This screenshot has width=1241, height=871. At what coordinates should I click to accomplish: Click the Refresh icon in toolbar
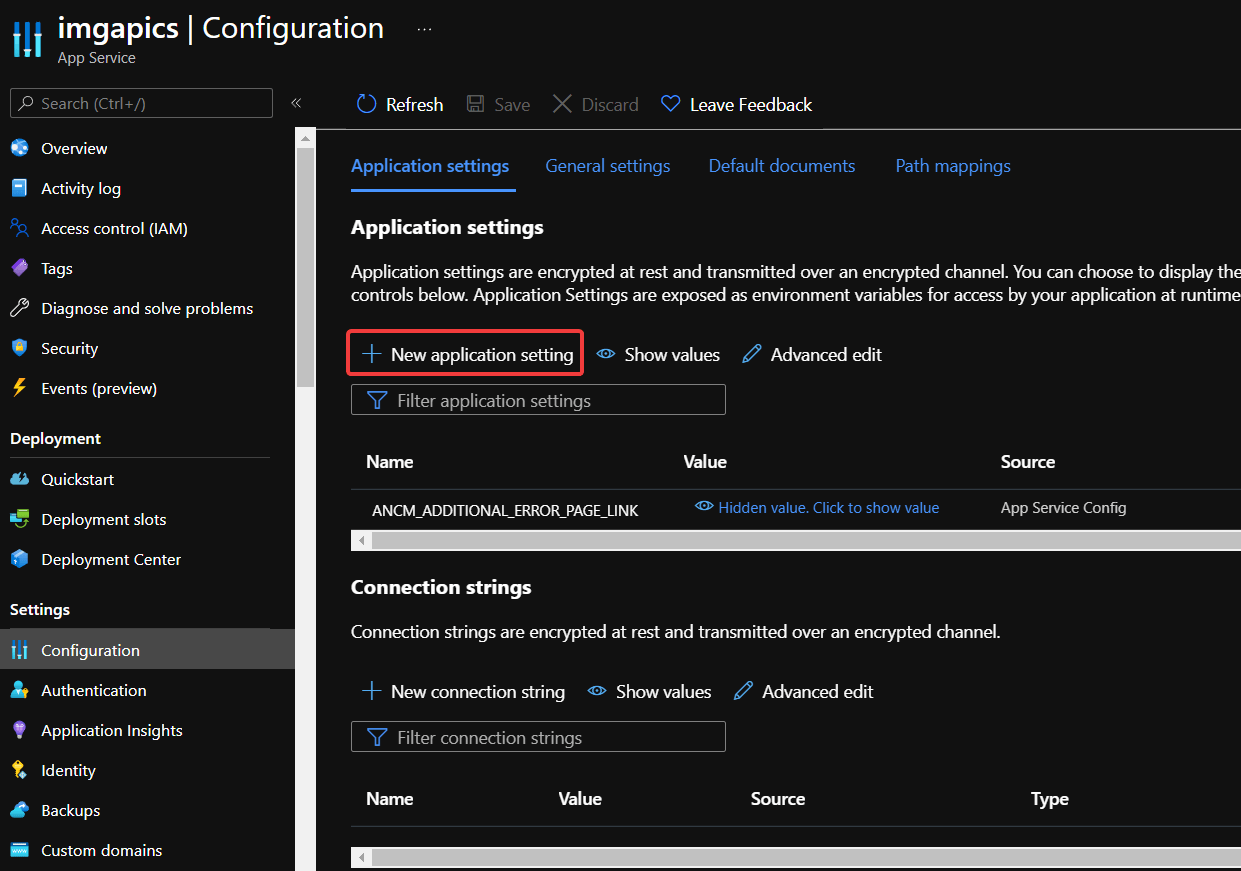coord(367,105)
